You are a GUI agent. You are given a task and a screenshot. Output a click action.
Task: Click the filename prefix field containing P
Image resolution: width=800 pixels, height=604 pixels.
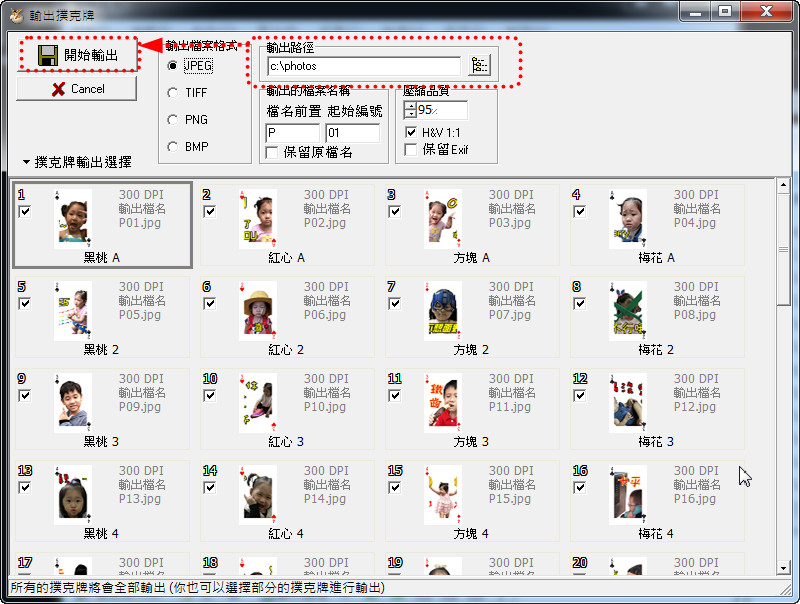292,133
